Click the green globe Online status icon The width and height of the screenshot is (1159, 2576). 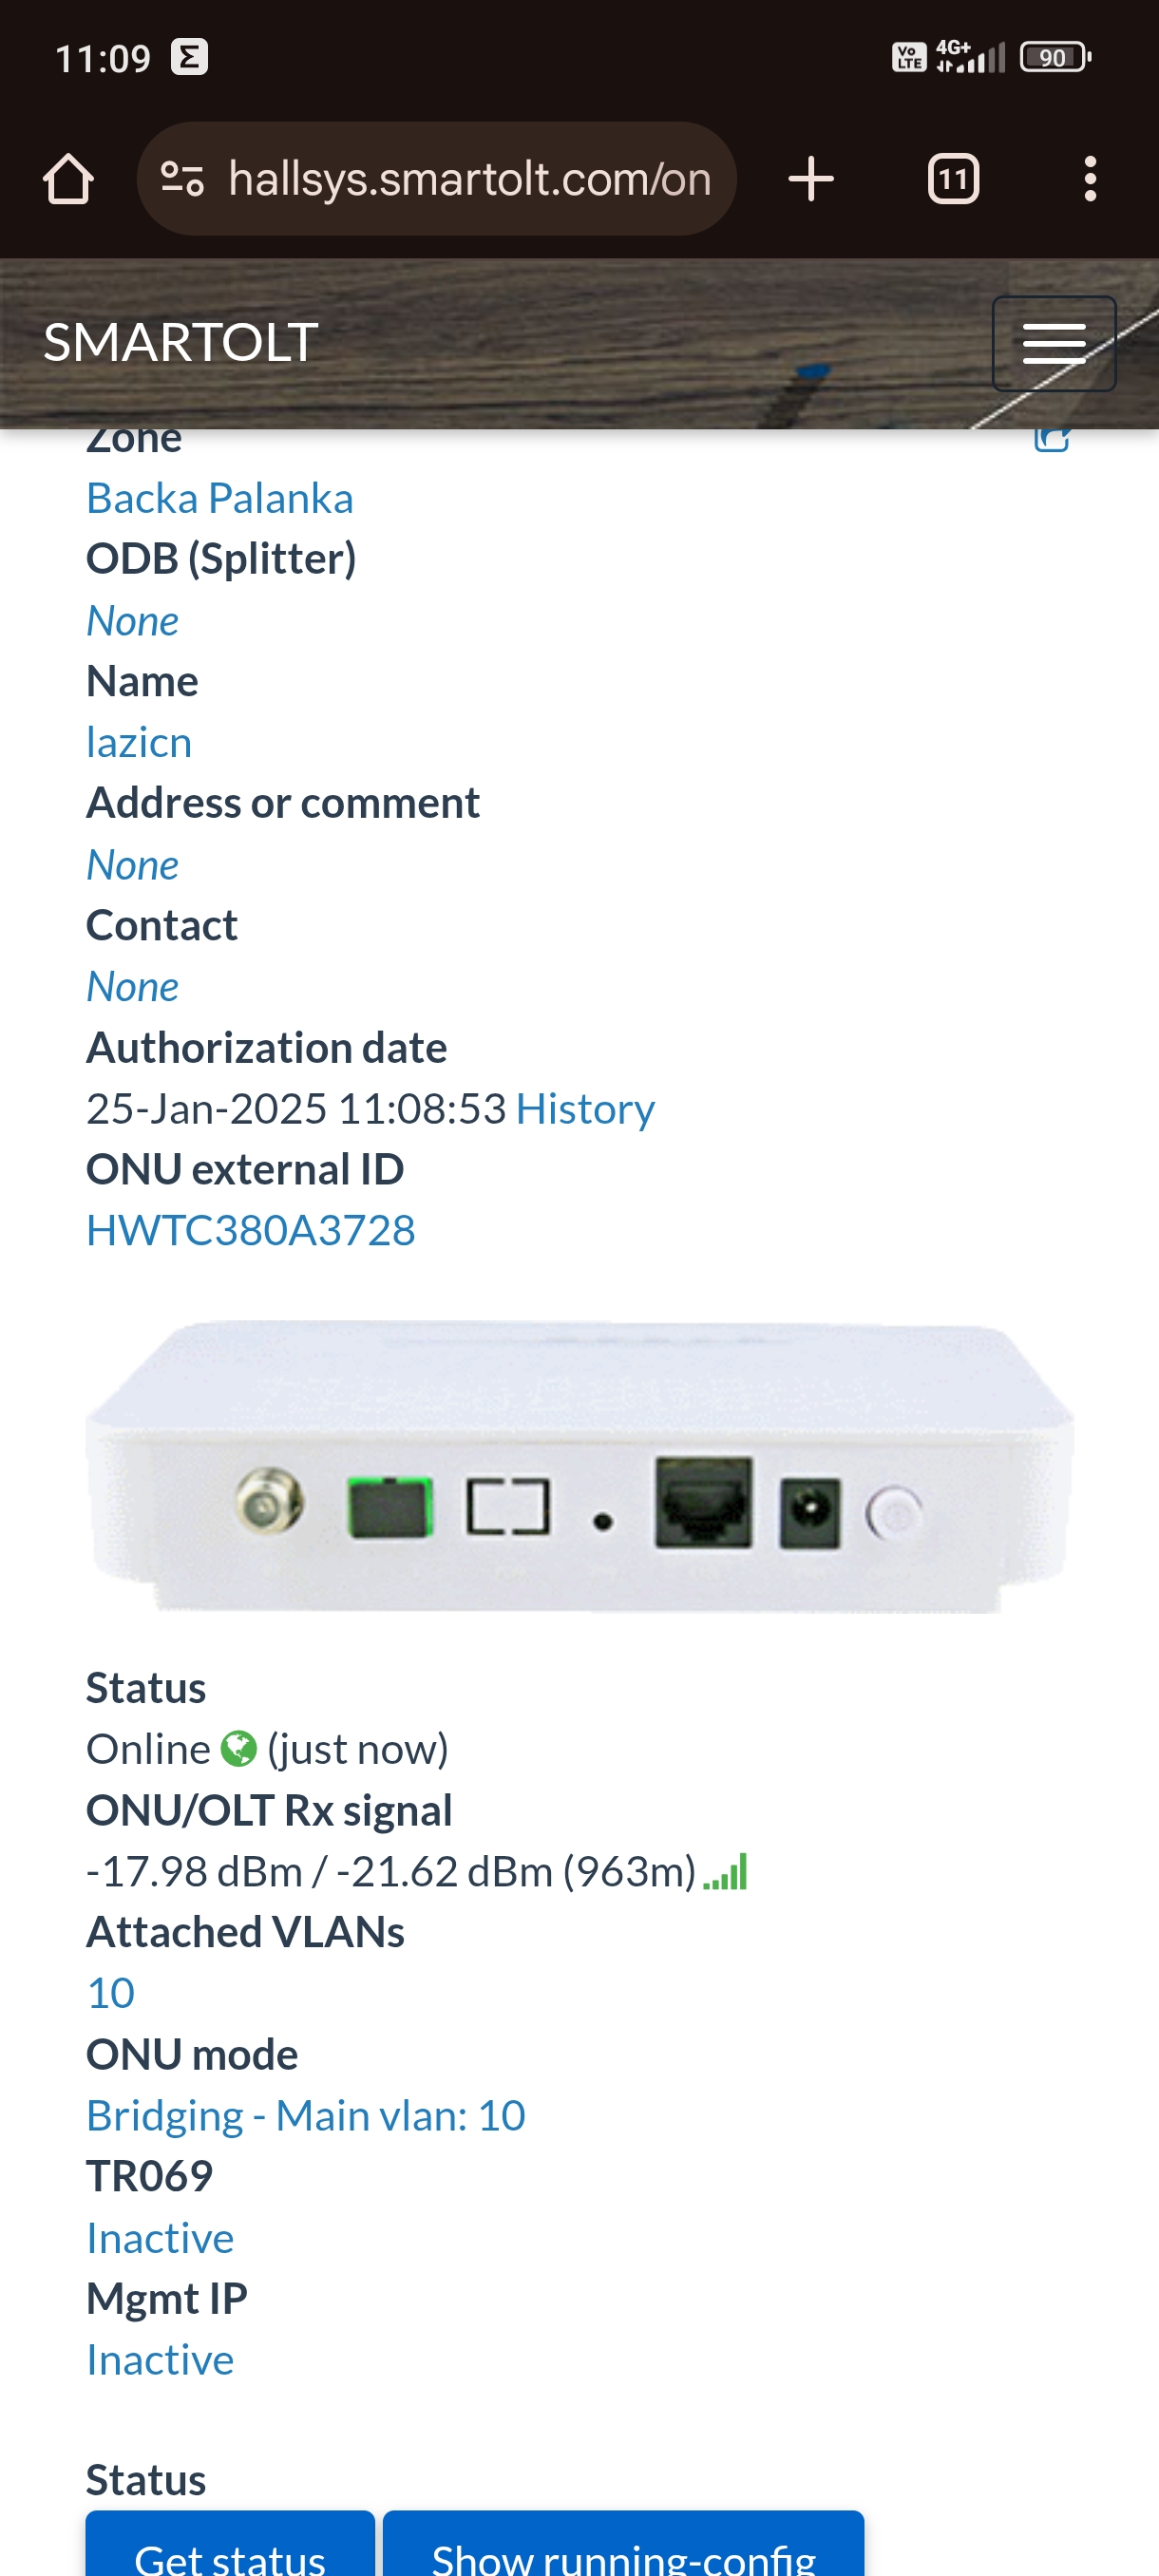pyautogui.click(x=238, y=1749)
